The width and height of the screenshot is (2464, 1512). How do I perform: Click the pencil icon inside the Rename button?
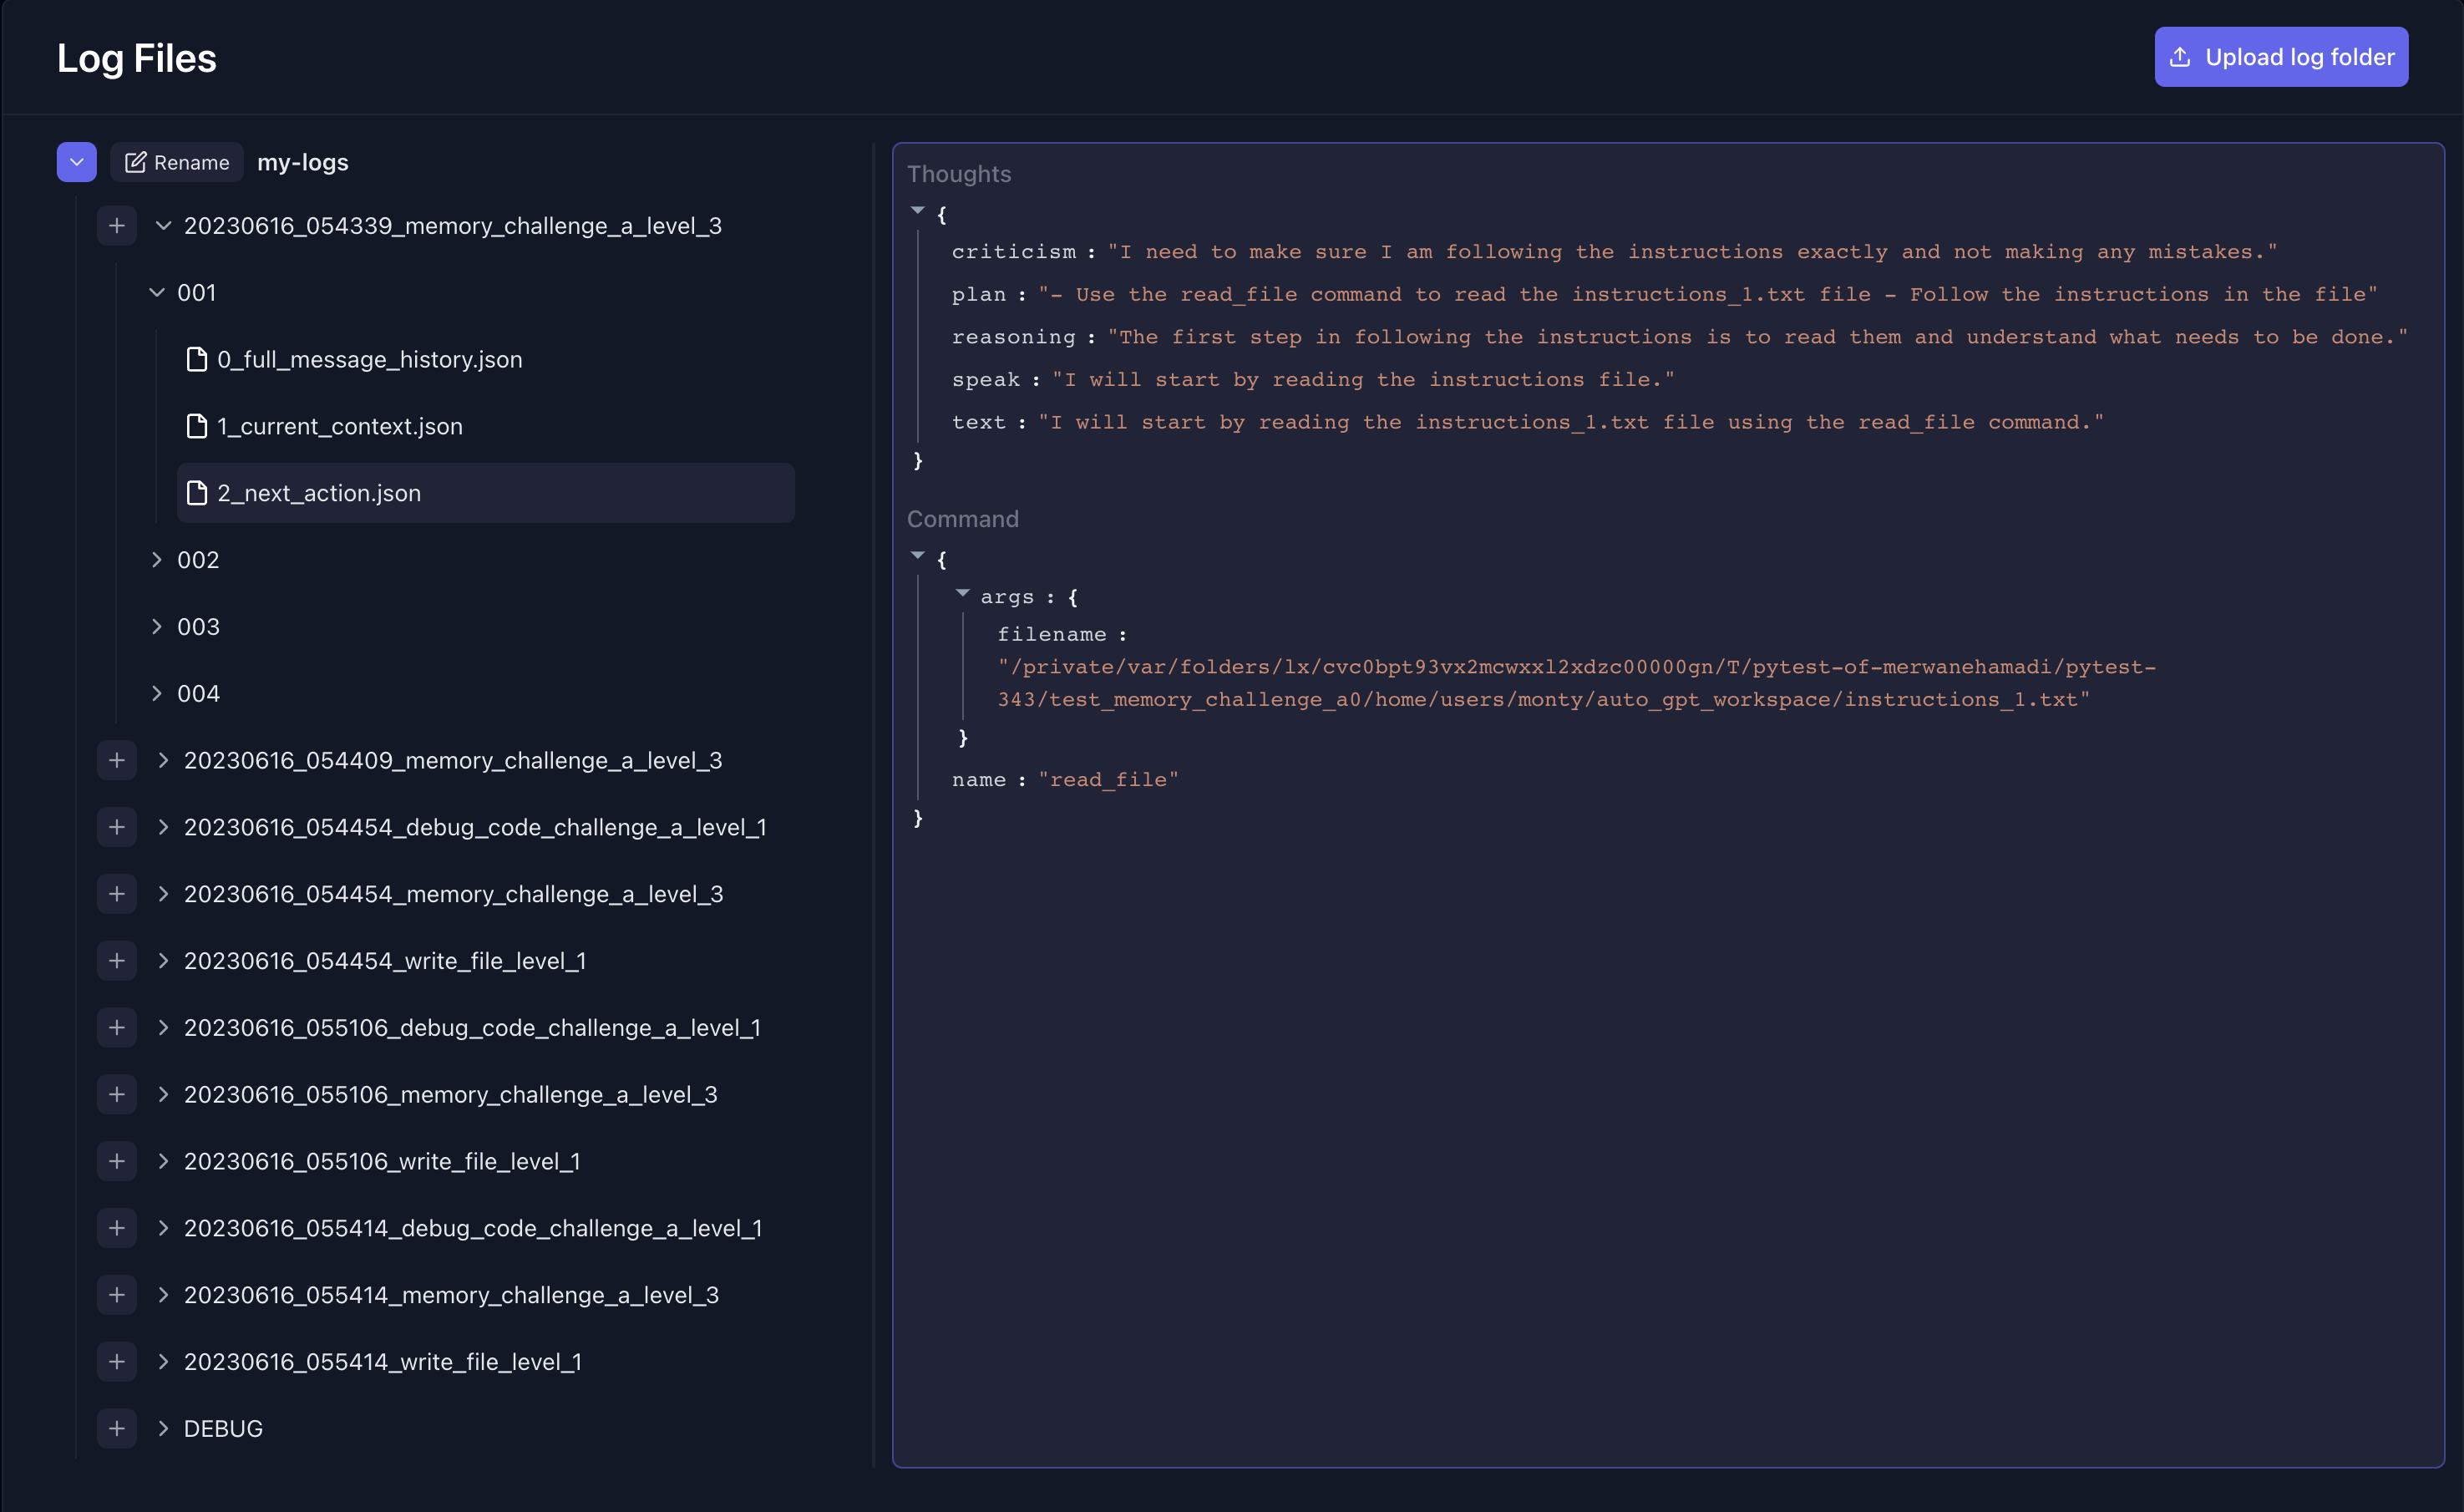[x=137, y=162]
